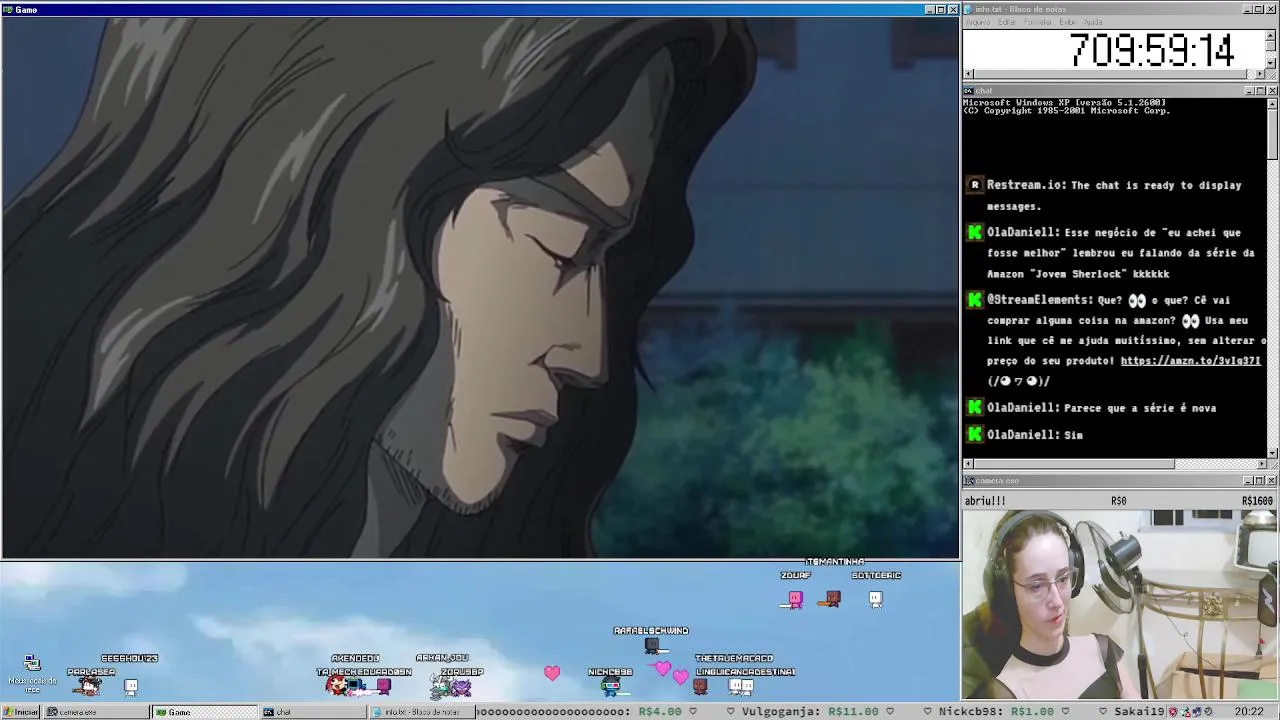
Task: Click the camera.exe title bar icon
Action: [x=968, y=481]
